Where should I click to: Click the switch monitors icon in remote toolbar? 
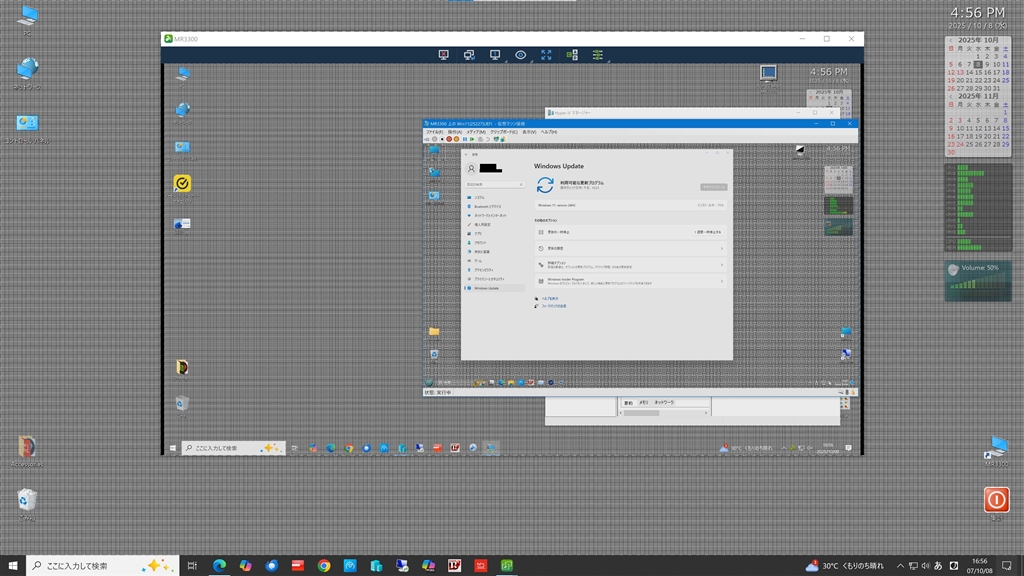point(469,55)
